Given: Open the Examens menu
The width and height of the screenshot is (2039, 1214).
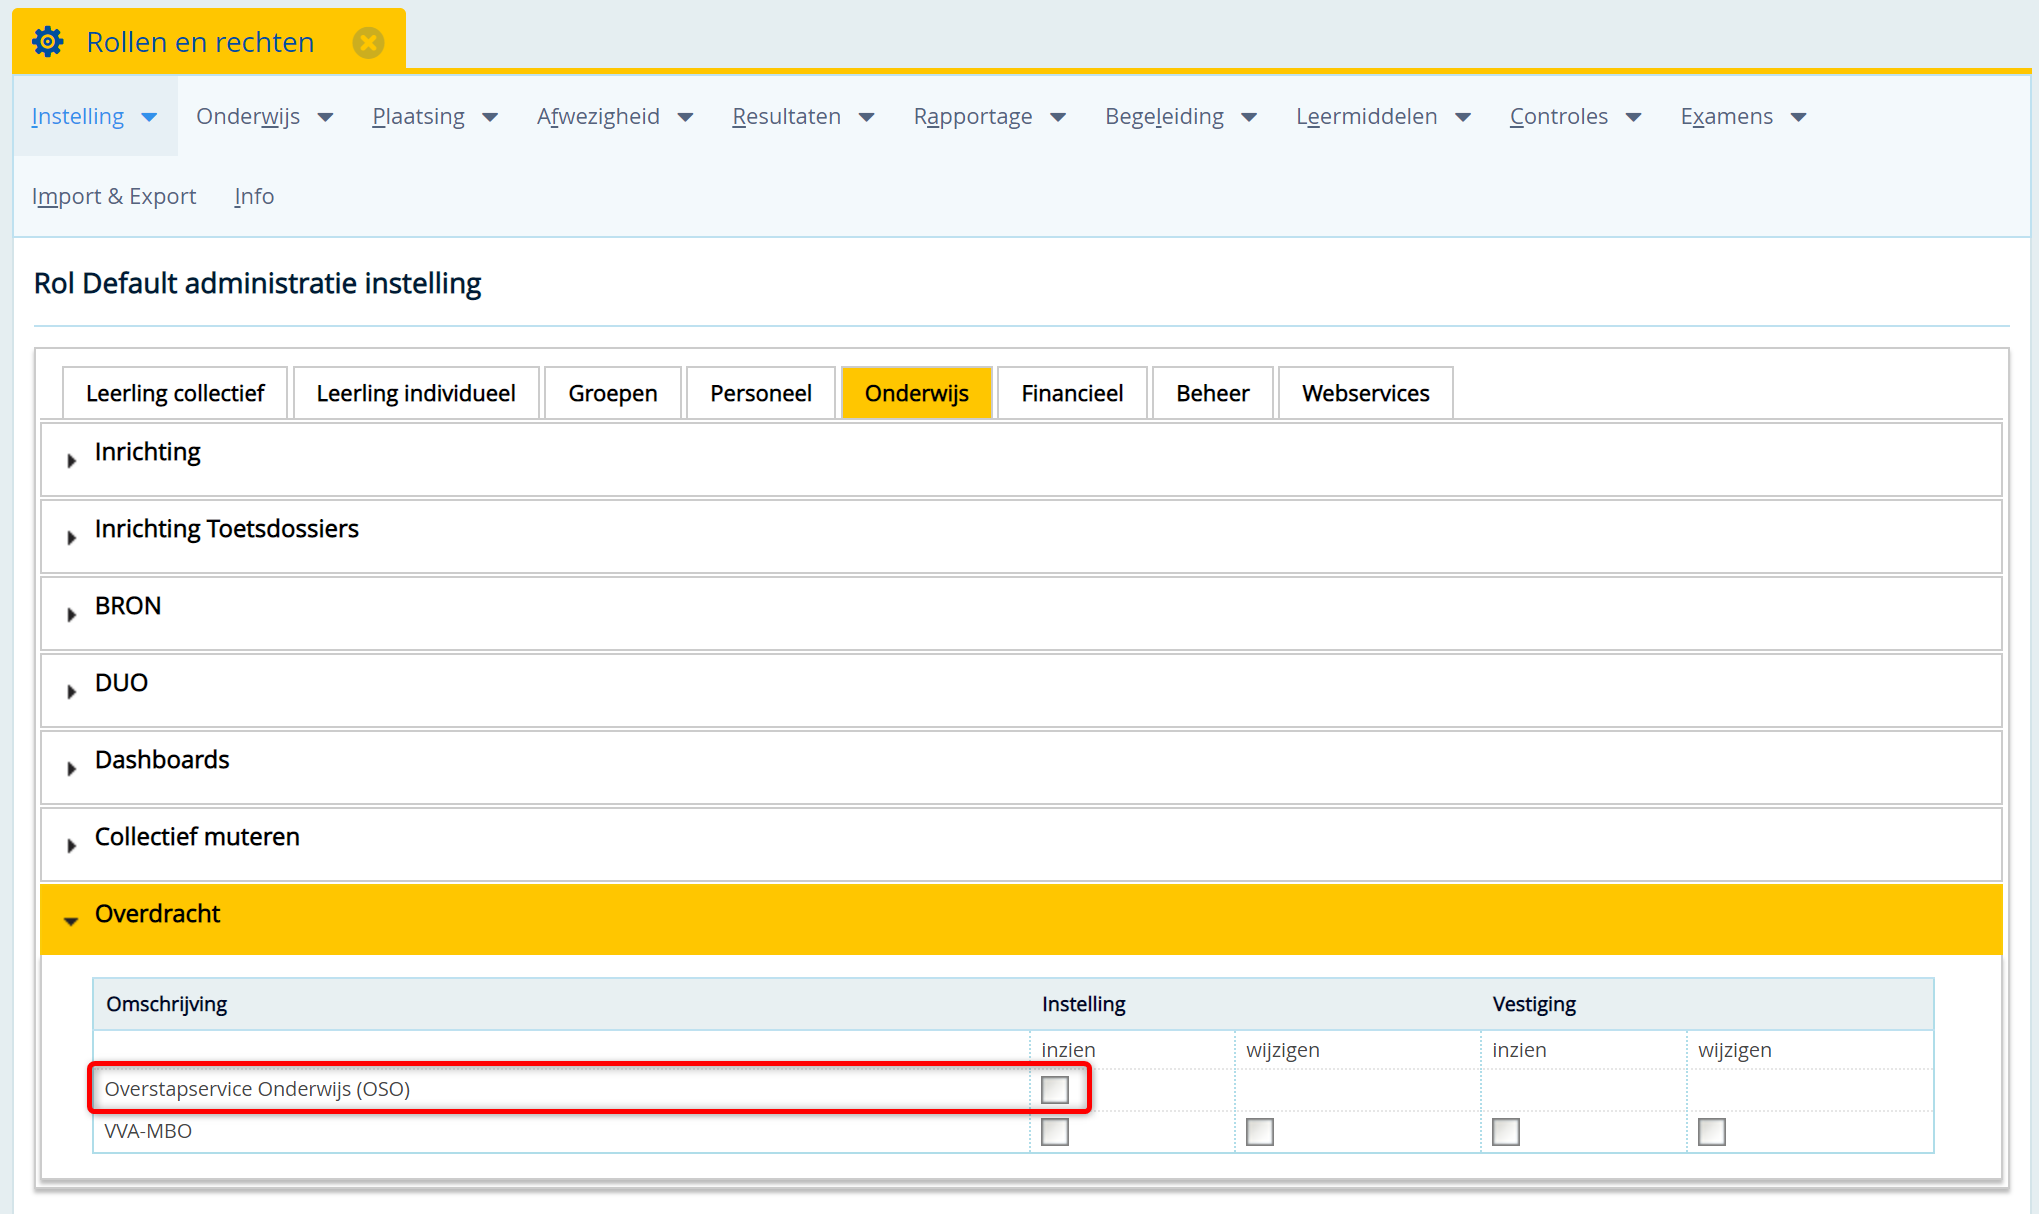Looking at the screenshot, I should coord(1743,116).
